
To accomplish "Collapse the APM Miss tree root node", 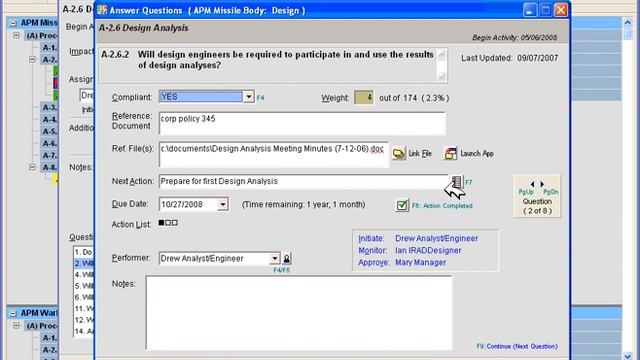I will coord(13,23).
